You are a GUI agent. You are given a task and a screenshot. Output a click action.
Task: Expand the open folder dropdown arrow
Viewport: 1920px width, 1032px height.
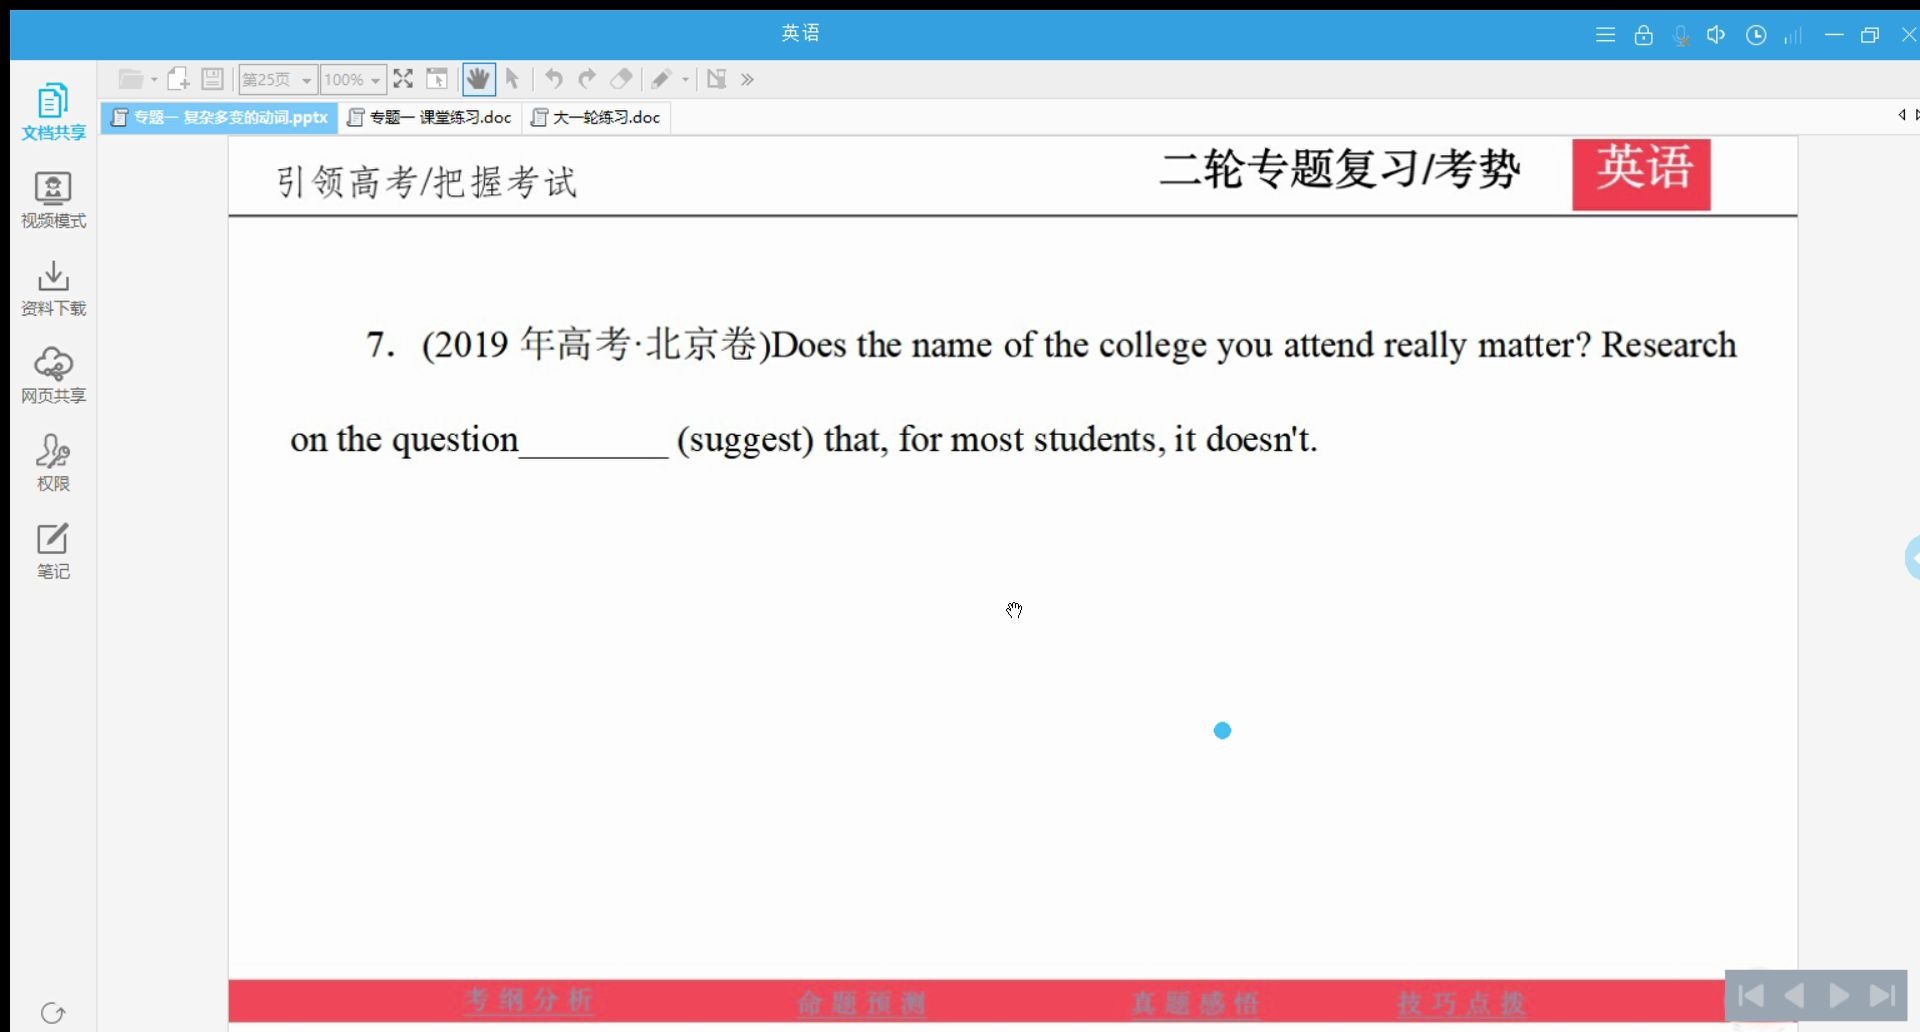[x=154, y=79]
